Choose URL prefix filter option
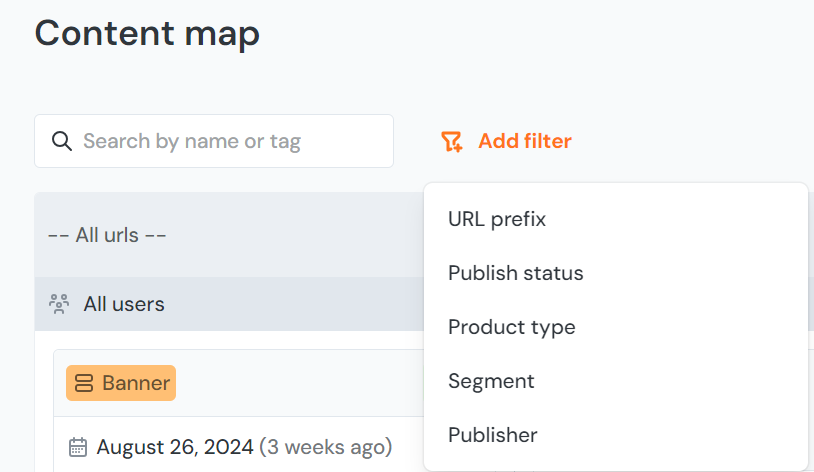814x472 pixels. [x=497, y=219]
